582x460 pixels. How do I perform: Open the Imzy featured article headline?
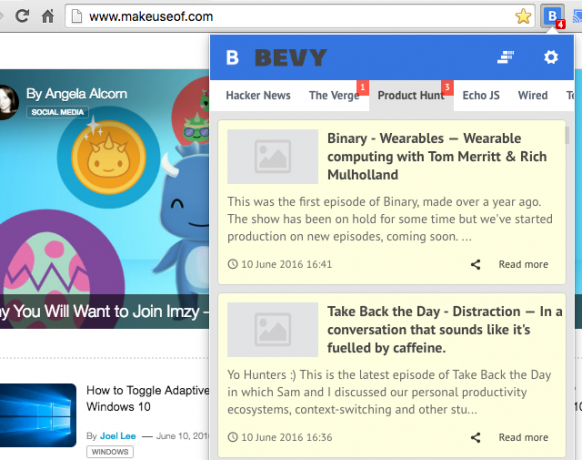[104, 311]
